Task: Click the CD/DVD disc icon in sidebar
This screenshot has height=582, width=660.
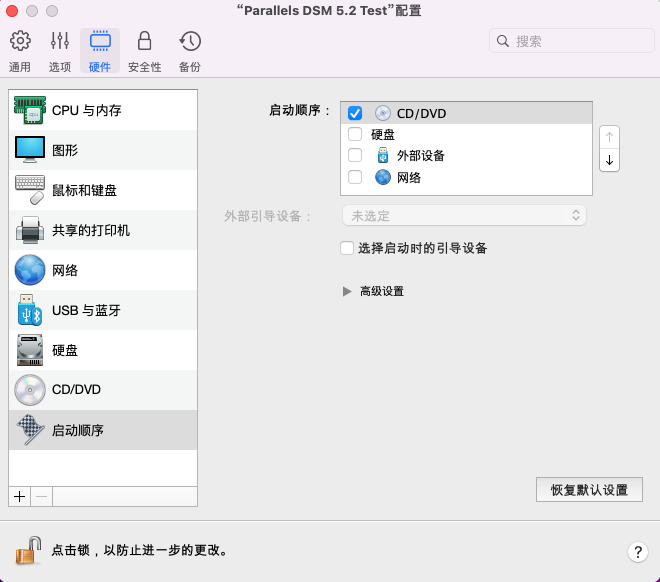Action: point(29,390)
